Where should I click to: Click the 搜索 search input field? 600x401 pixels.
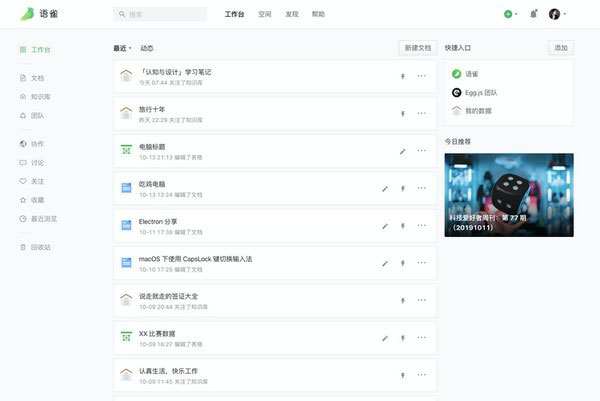158,15
